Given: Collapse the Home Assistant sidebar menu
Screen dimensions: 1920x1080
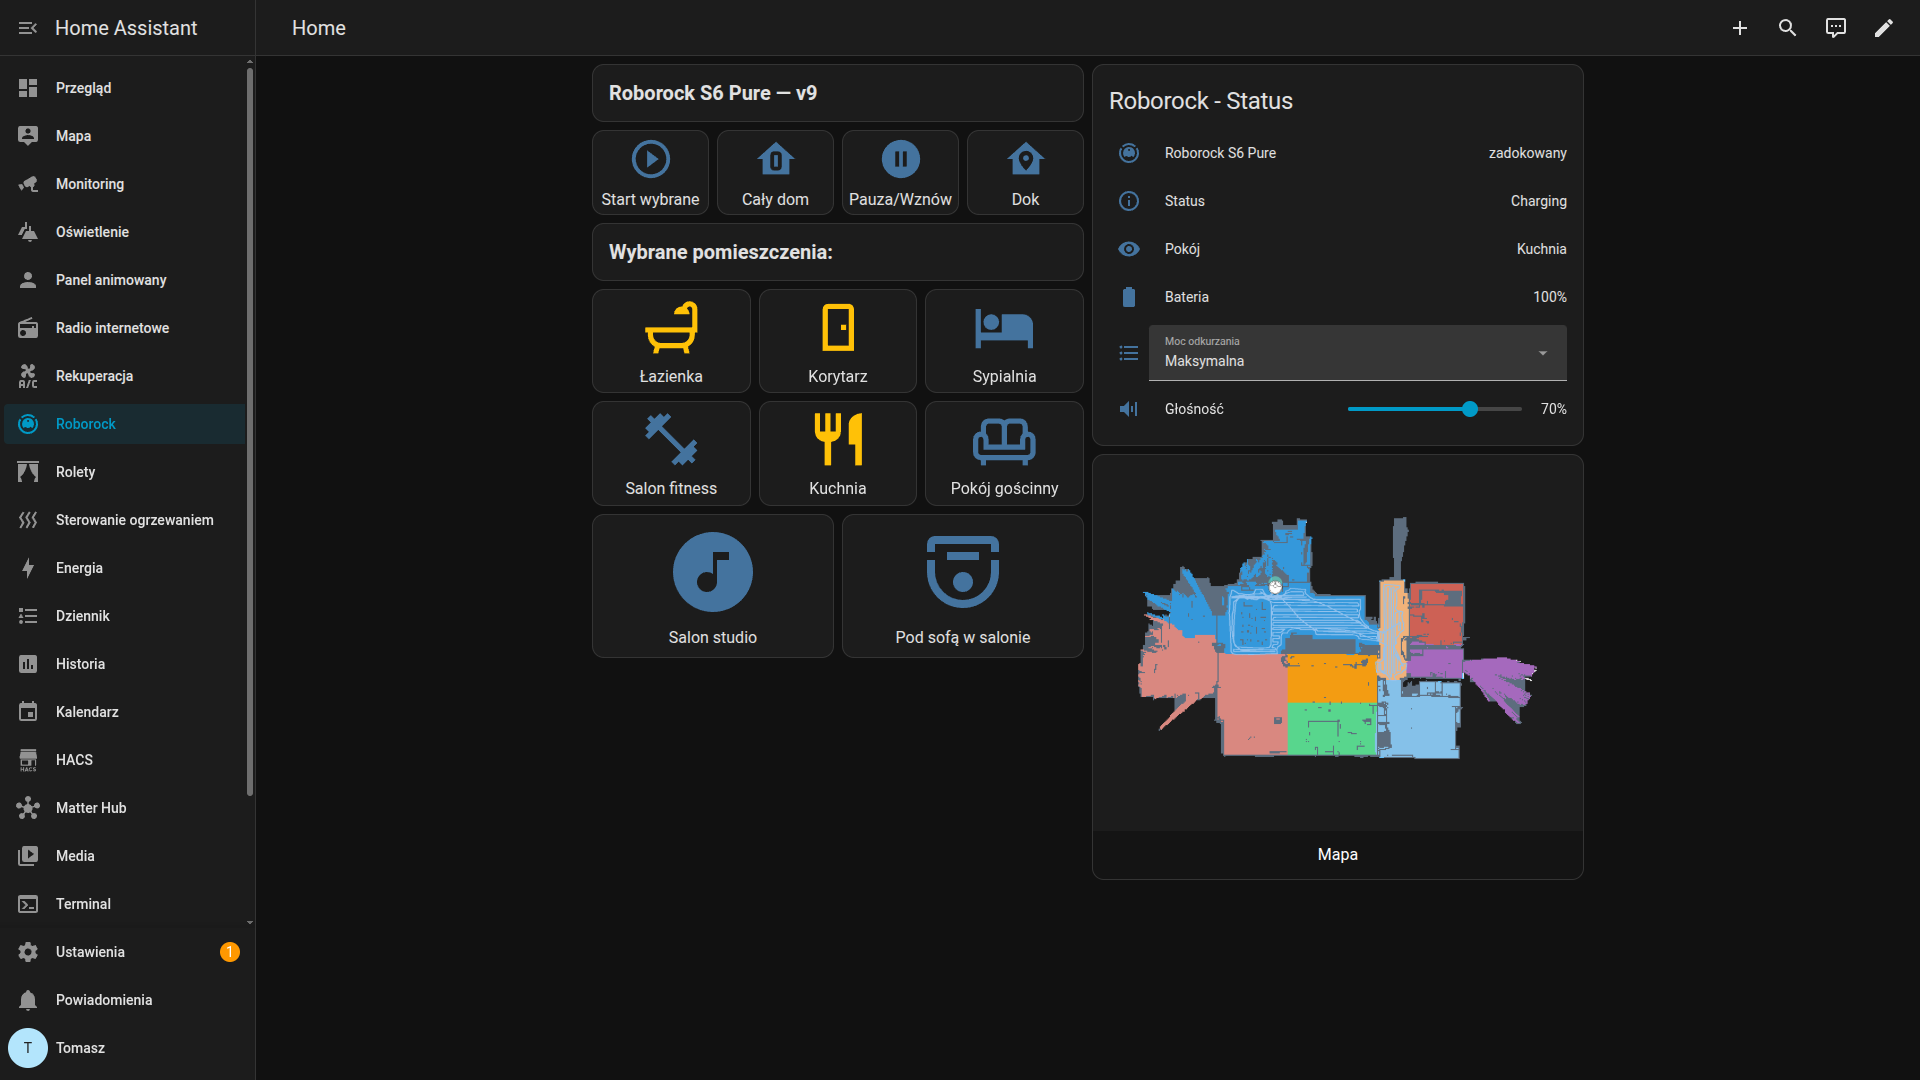Looking at the screenshot, I should [x=28, y=28].
